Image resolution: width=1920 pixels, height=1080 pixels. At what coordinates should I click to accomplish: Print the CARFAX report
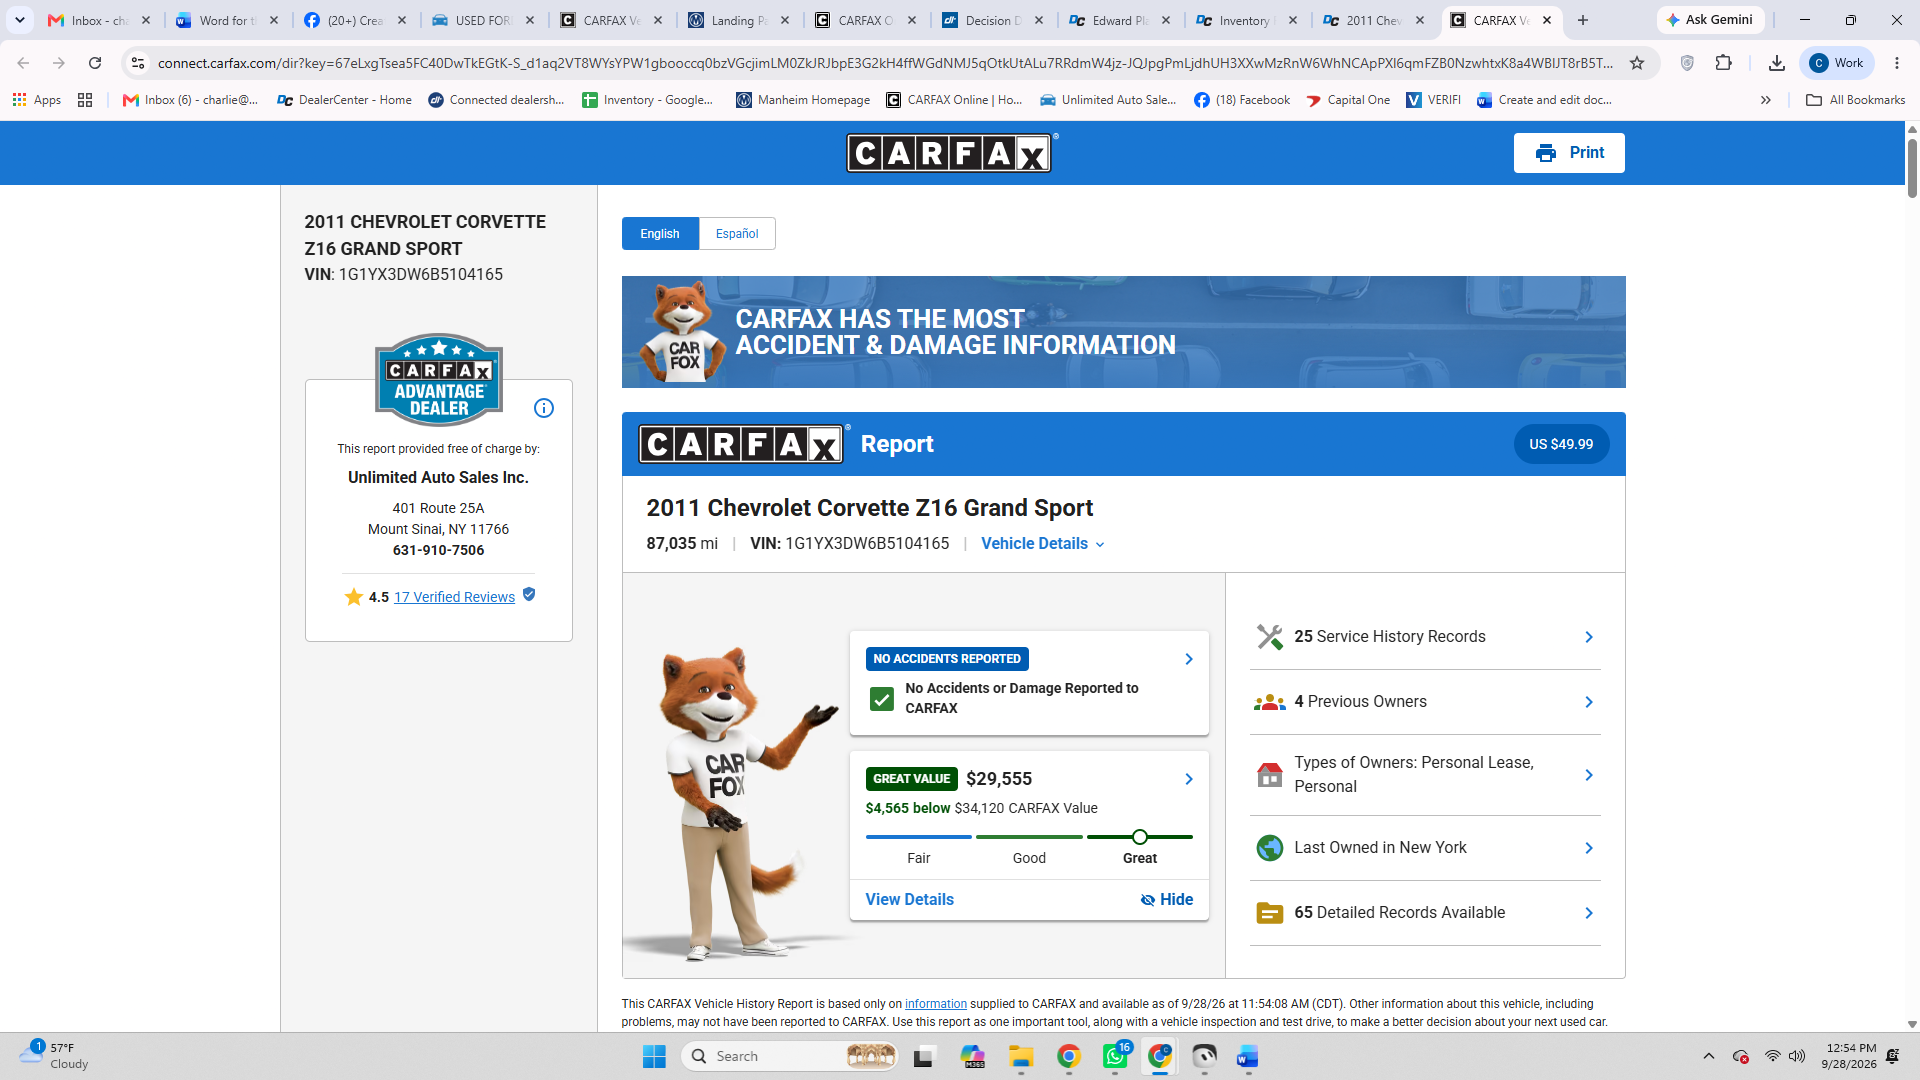[x=1569, y=153]
